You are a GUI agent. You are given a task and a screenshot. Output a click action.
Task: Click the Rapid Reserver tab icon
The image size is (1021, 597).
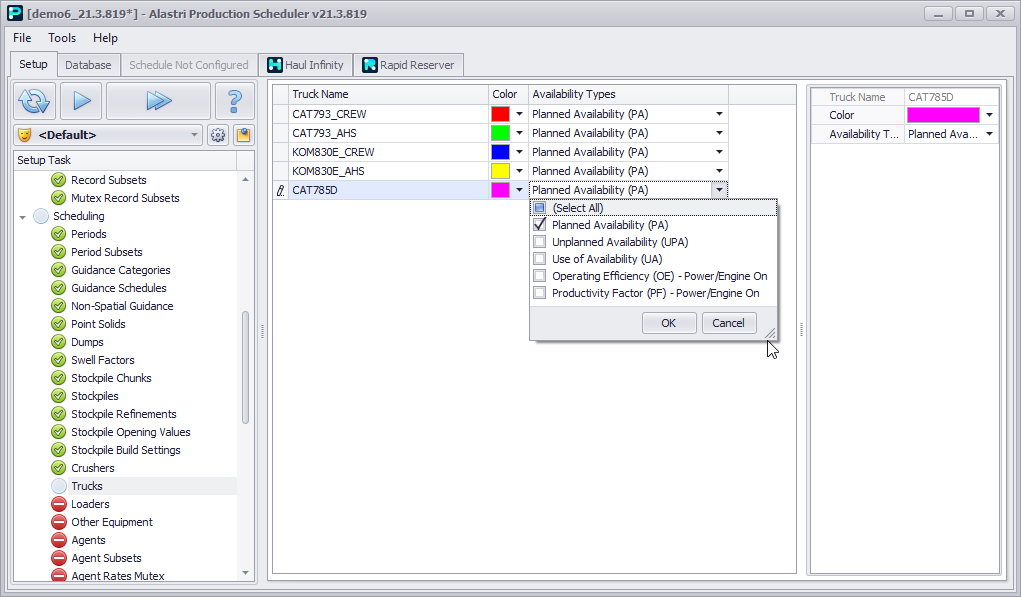[x=370, y=65]
